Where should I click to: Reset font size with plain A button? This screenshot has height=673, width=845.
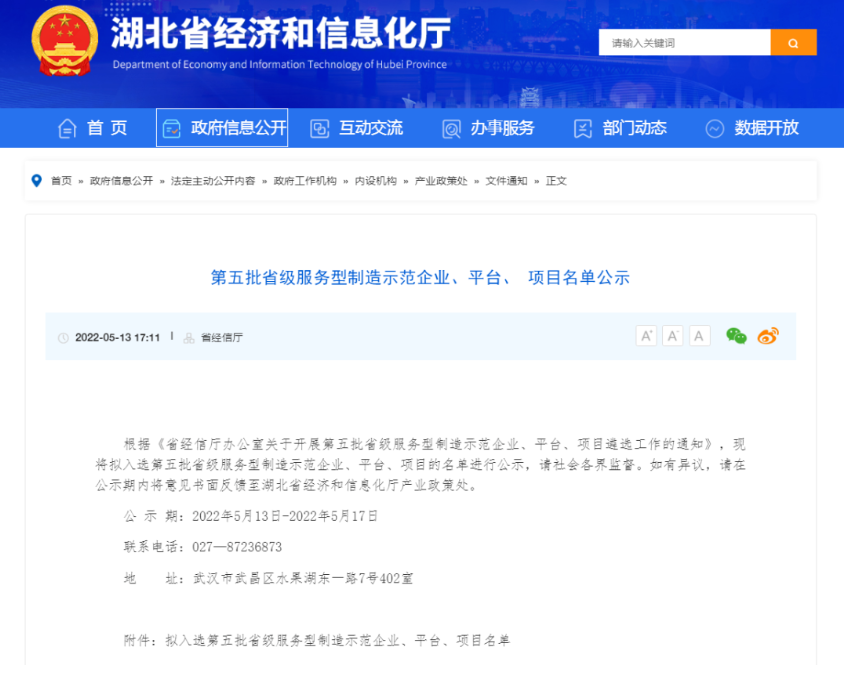click(x=699, y=336)
